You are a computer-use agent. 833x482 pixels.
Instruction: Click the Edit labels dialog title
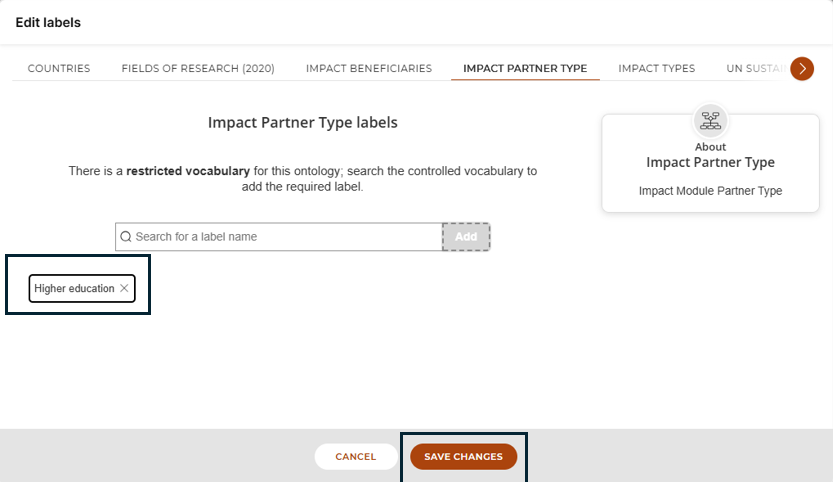[48, 22]
